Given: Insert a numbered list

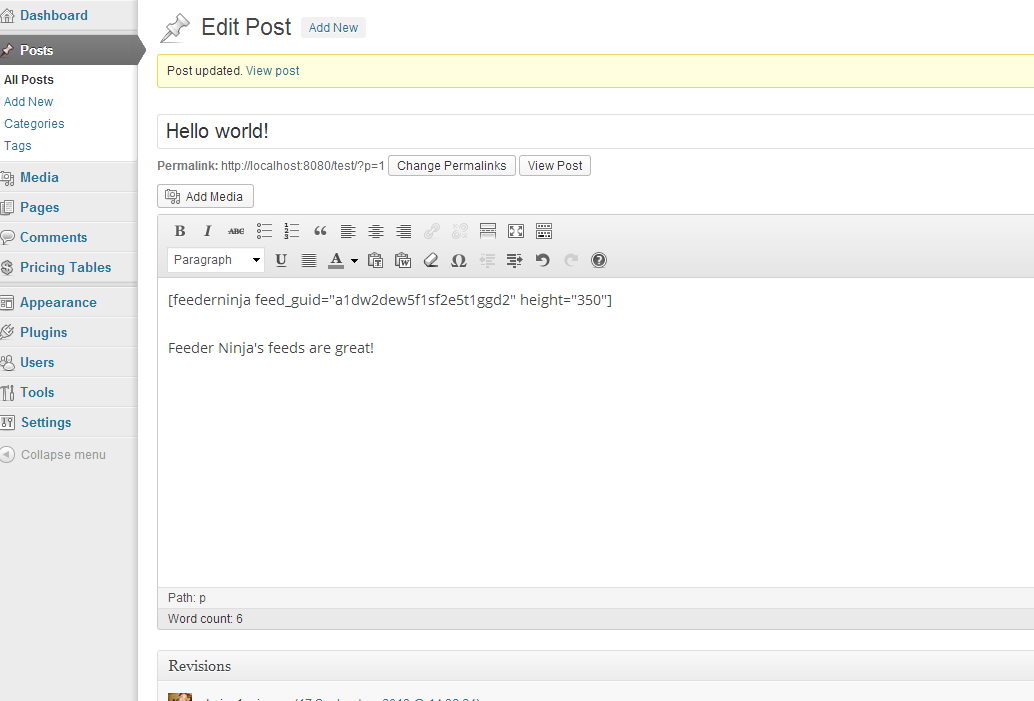Looking at the screenshot, I should click(291, 231).
